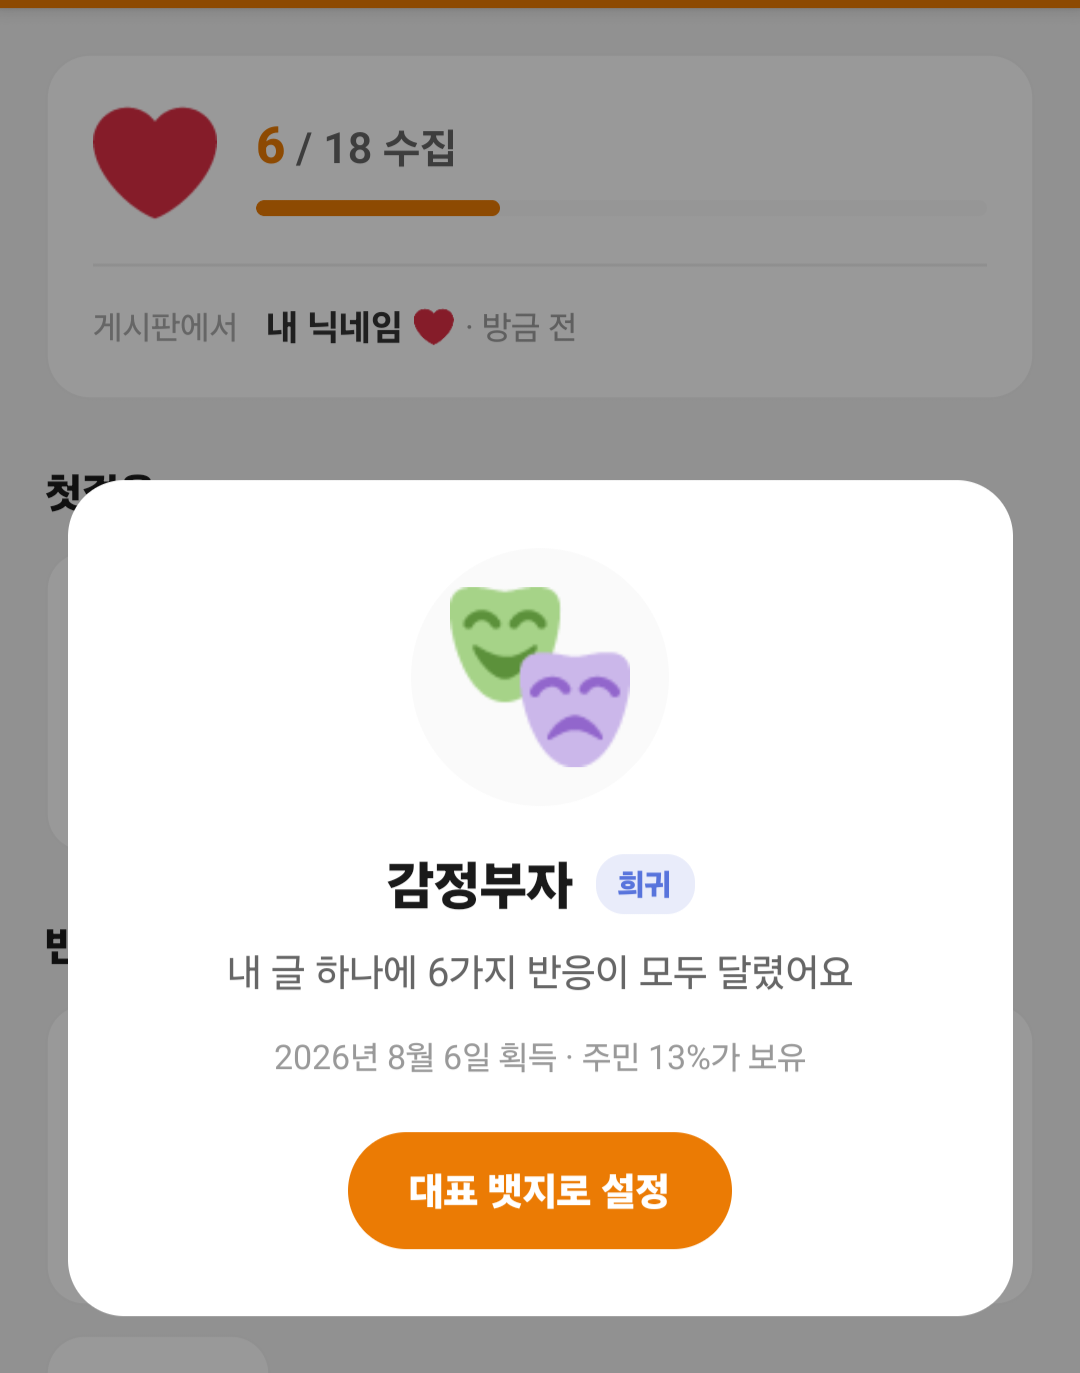Tap the large red heart badge icon
The image size is (1080, 1373).
pyautogui.click(x=155, y=162)
